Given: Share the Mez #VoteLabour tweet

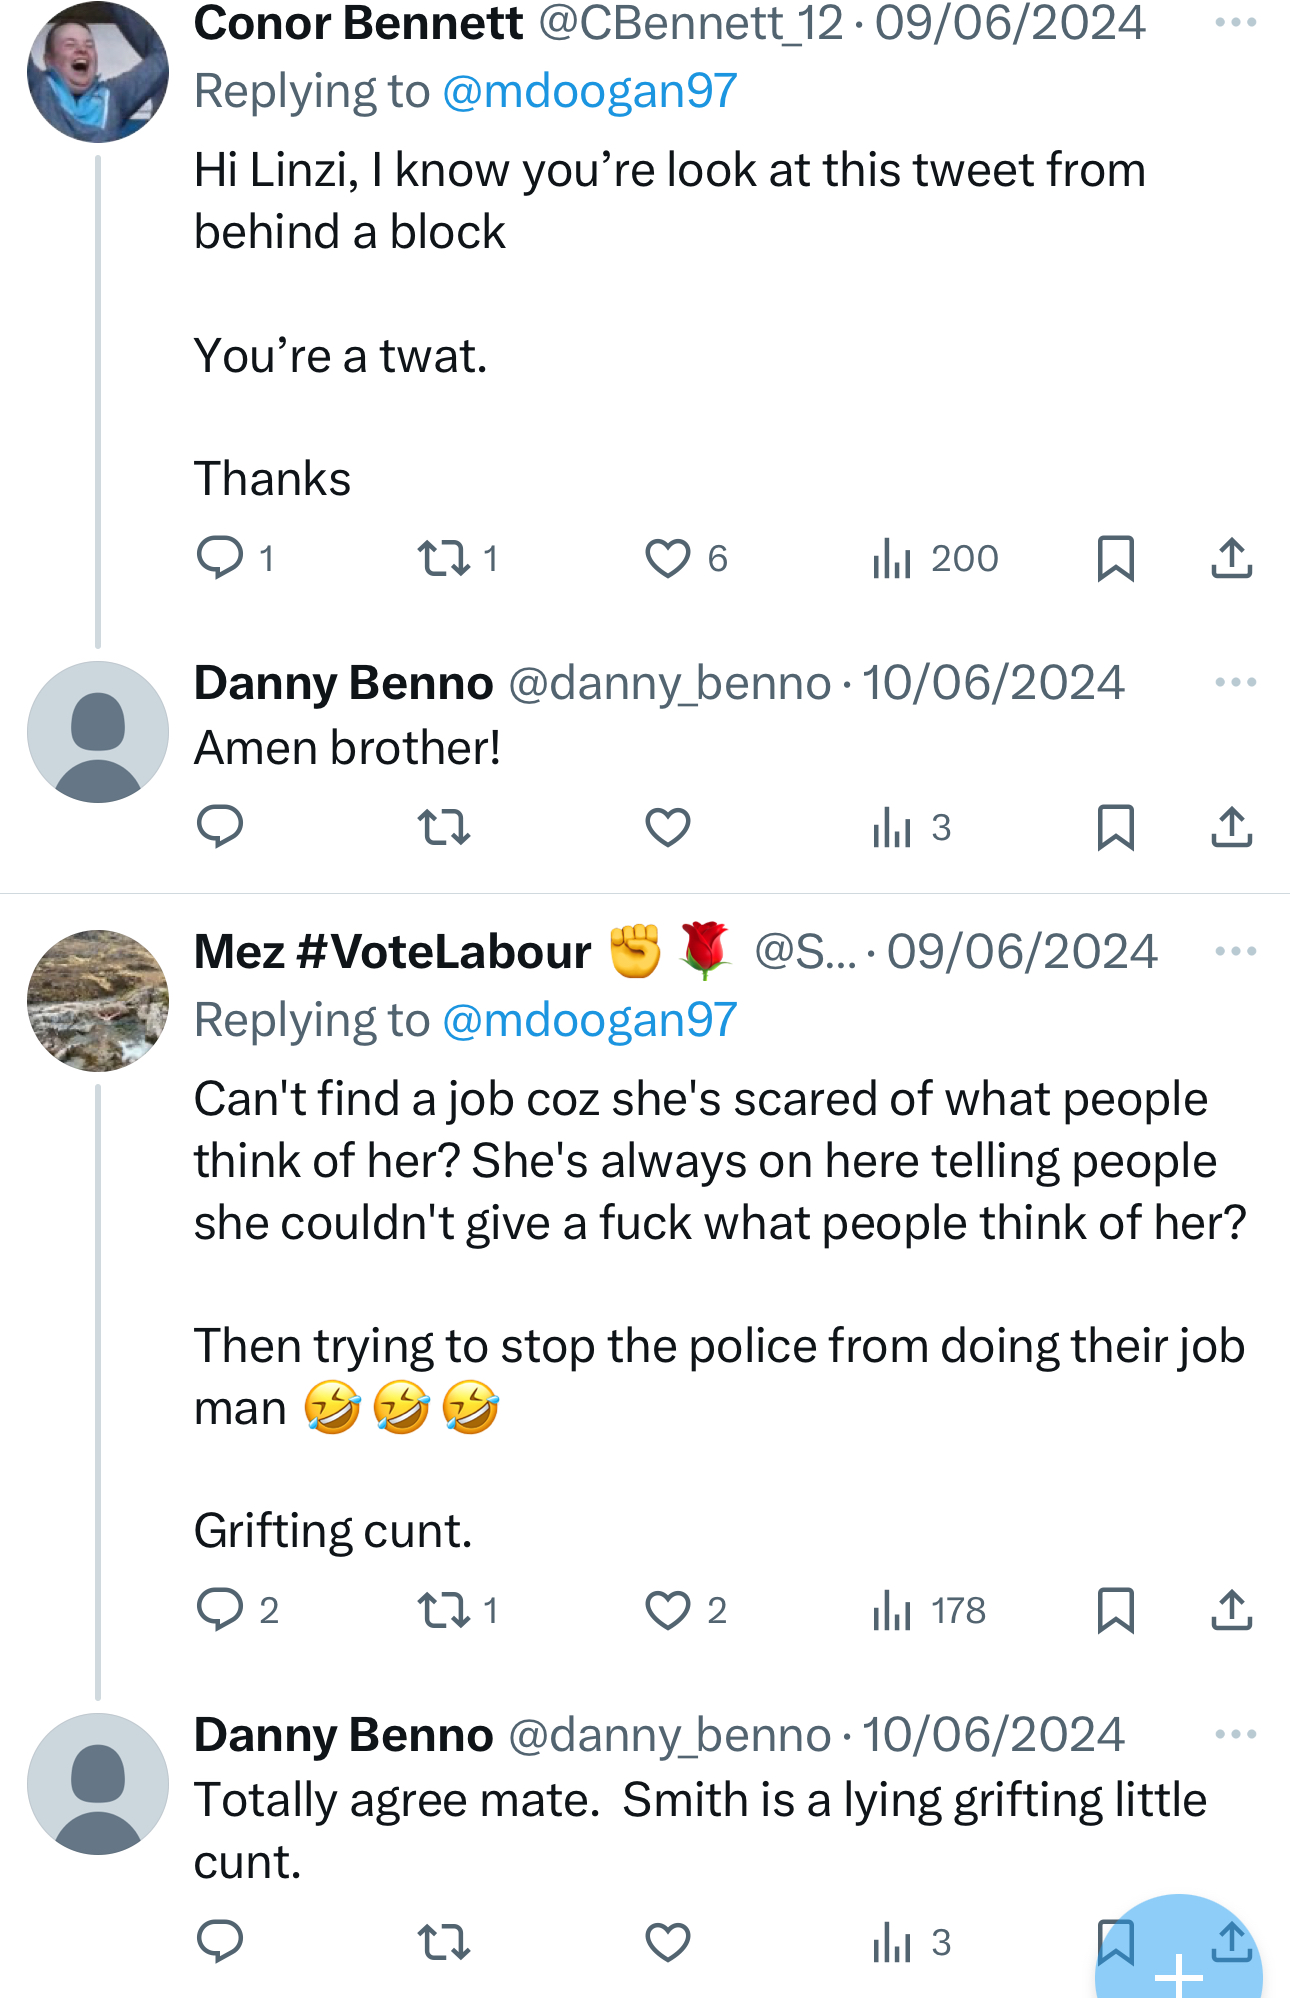Looking at the screenshot, I should pyautogui.click(x=1231, y=1611).
